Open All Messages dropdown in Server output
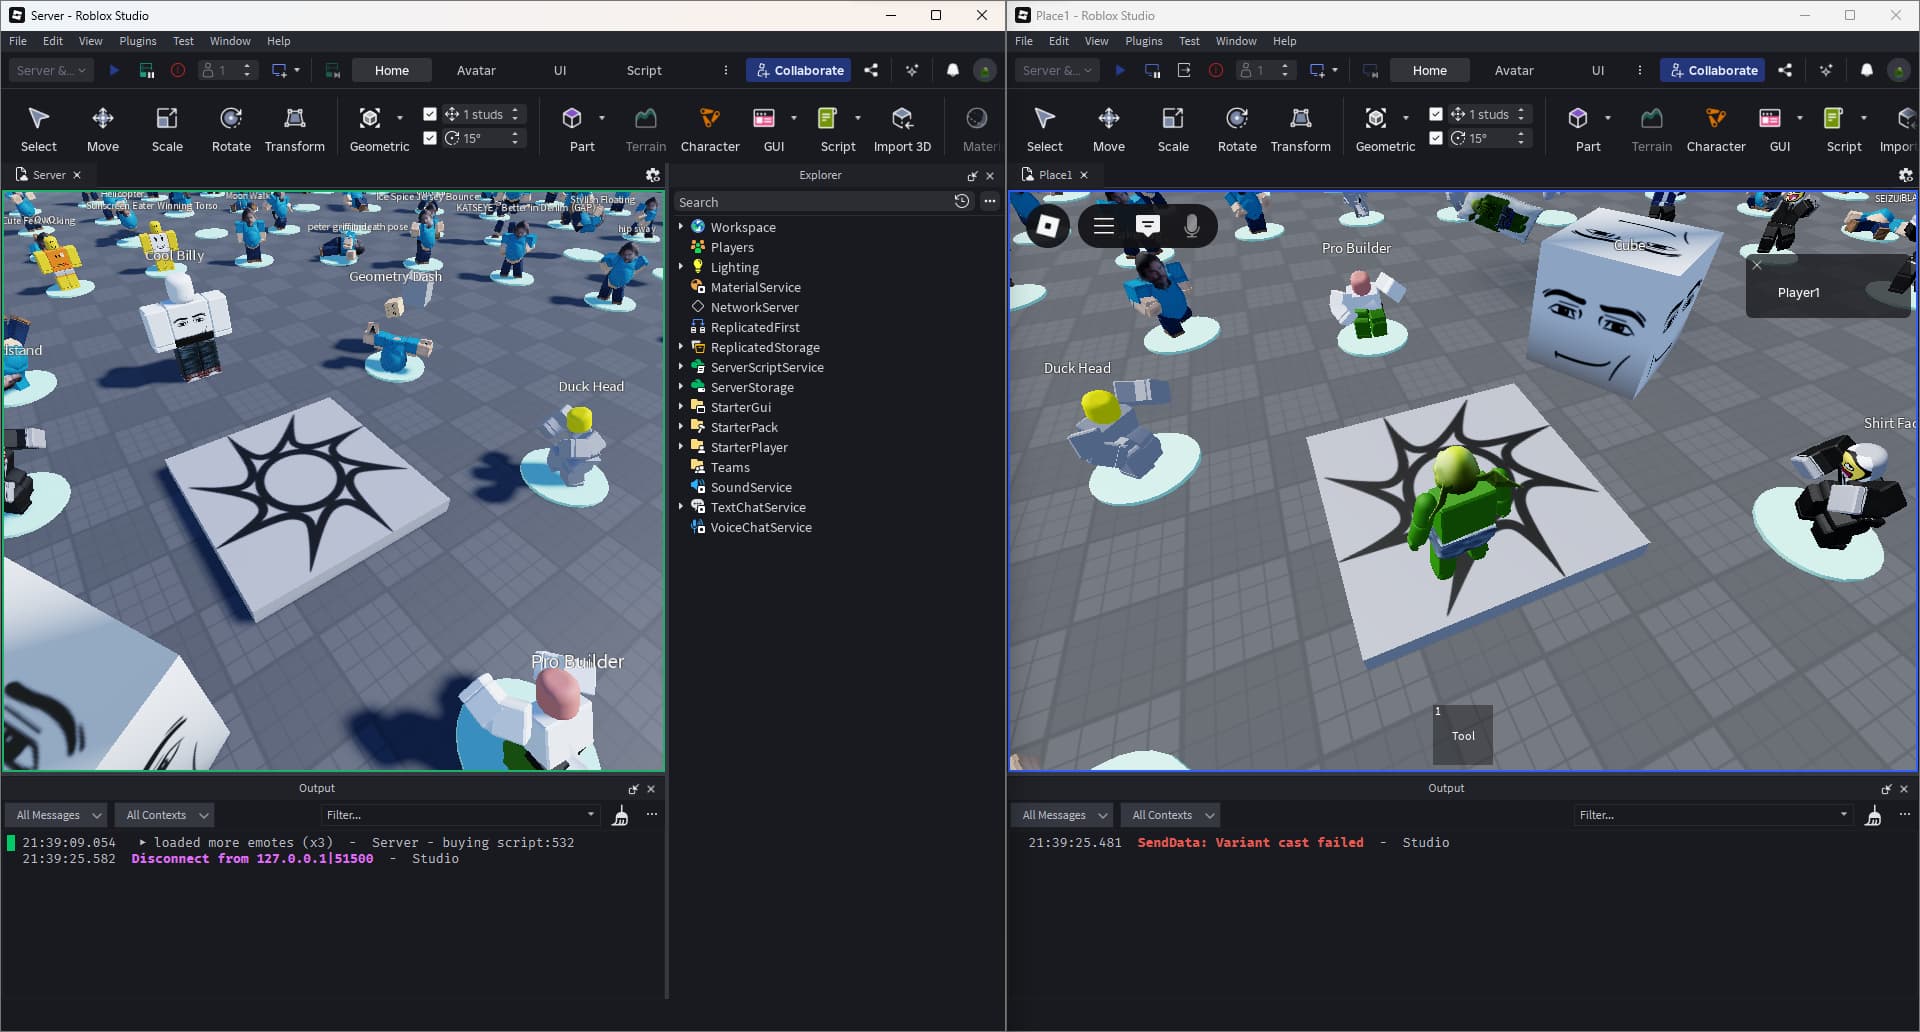 point(57,815)
